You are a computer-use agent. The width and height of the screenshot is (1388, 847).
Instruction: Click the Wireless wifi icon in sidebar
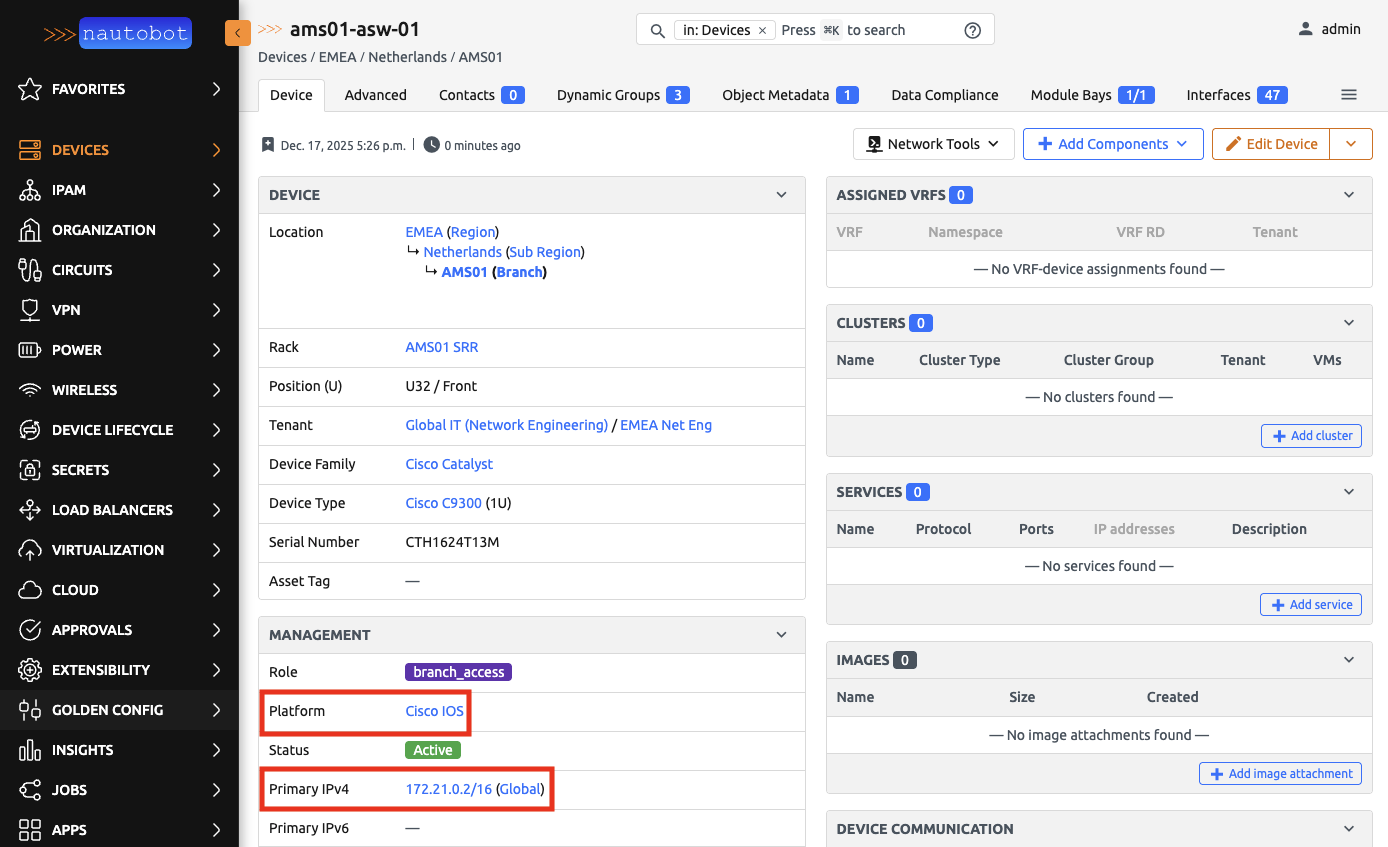point(30,390)
